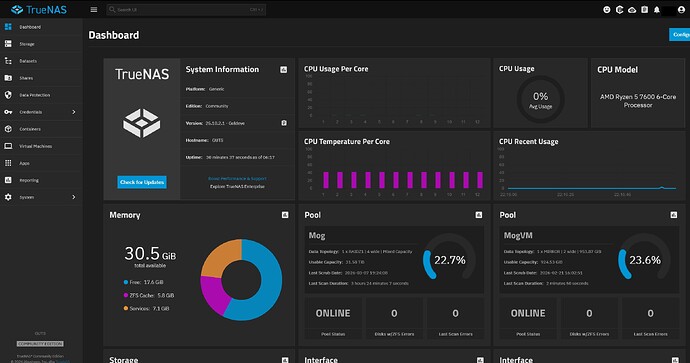Click the Uptime row in System Information
Image resolution: width=690 pixels, height=363 pixels.
click(x=238, y=157)
